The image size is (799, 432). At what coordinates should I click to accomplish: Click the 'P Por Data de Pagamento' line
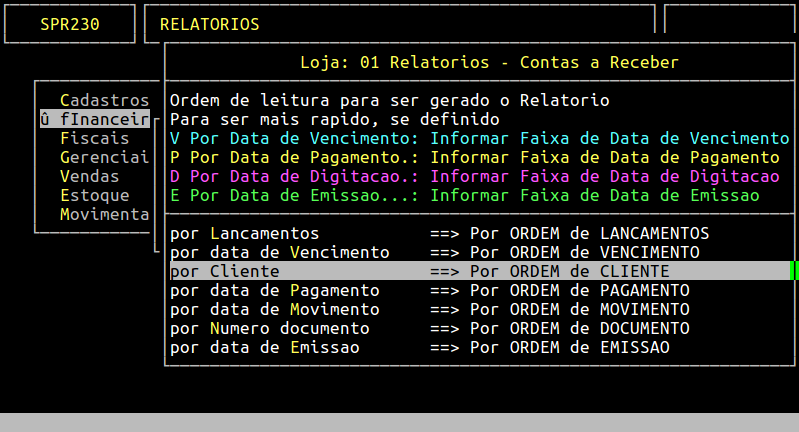pyautogui.click(x=474, y=157)
